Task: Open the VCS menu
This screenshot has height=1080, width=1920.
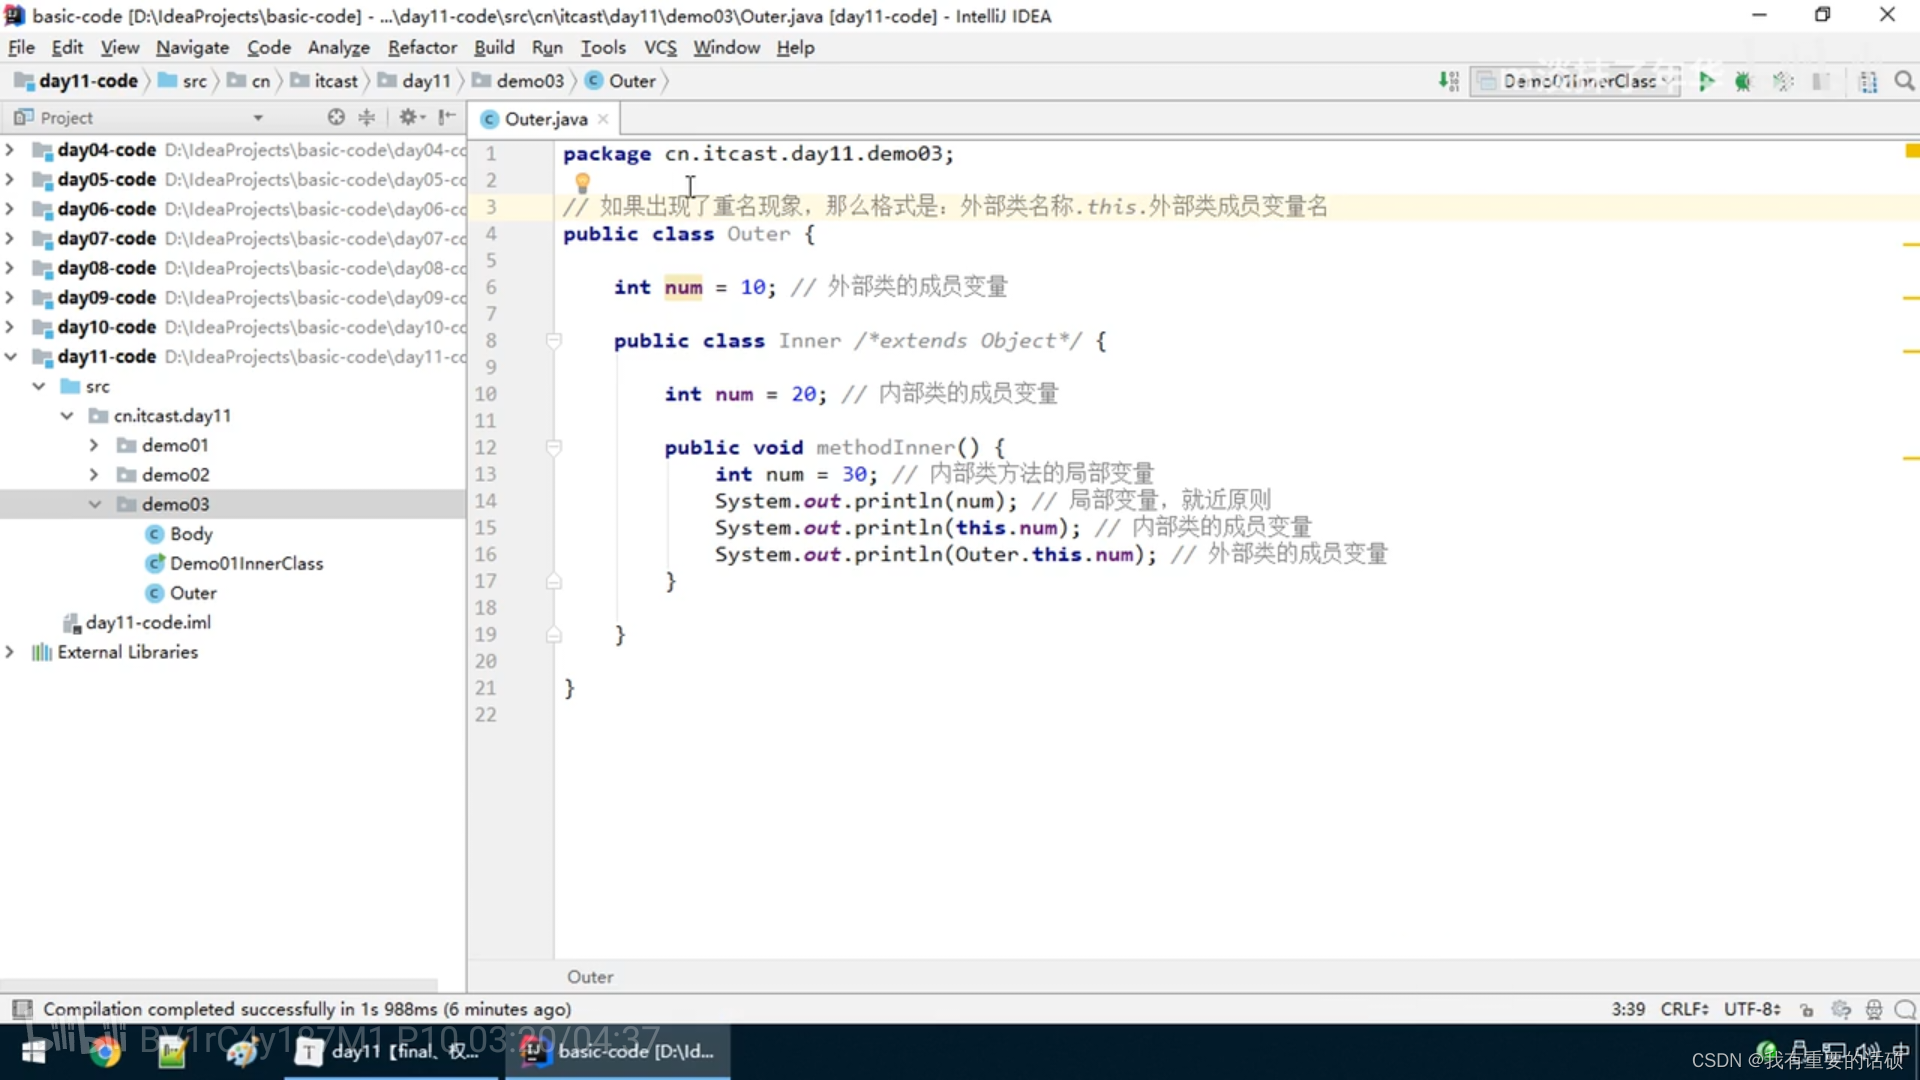Action: pos(660,47)
